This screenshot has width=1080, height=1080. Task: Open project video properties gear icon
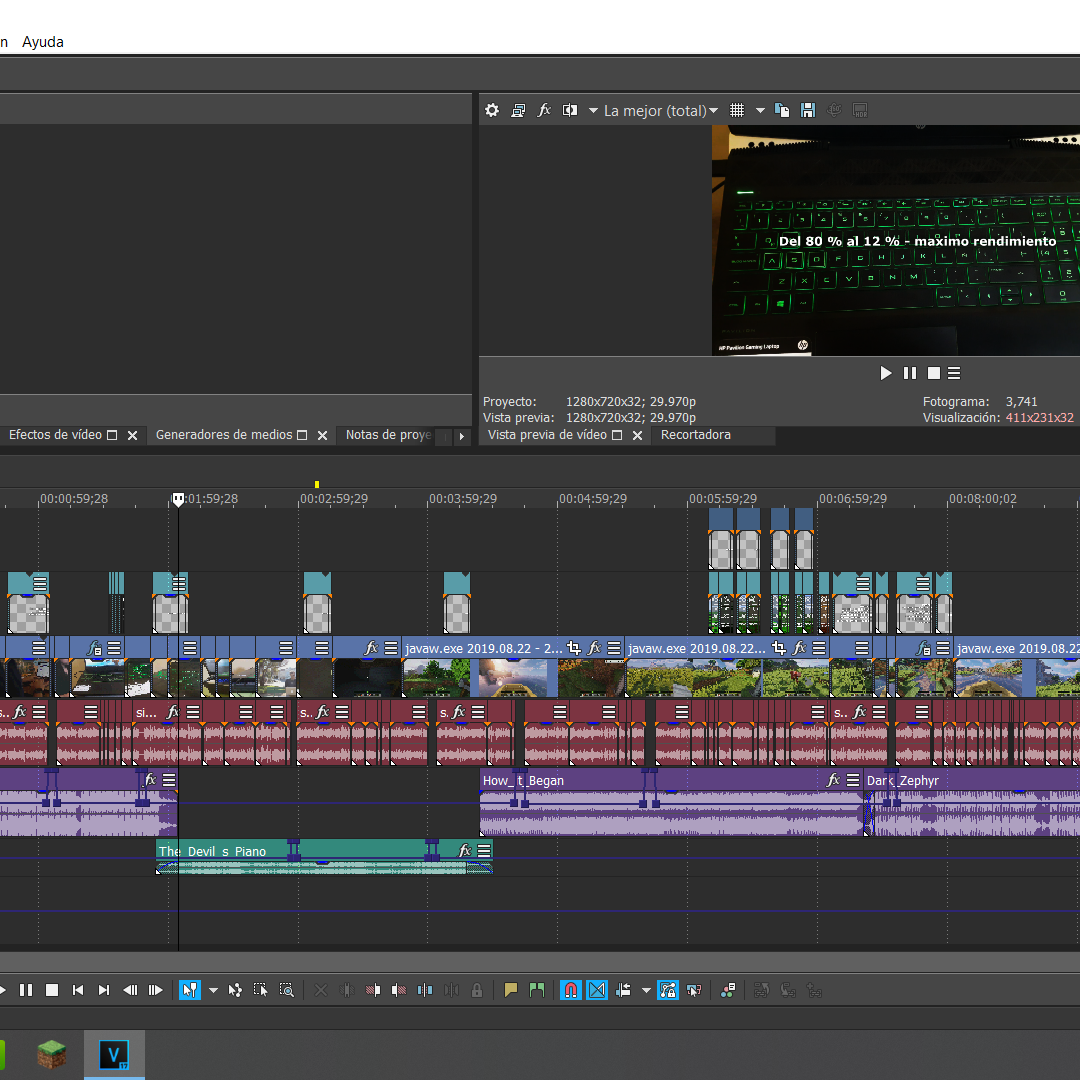(x=492, y=111)
